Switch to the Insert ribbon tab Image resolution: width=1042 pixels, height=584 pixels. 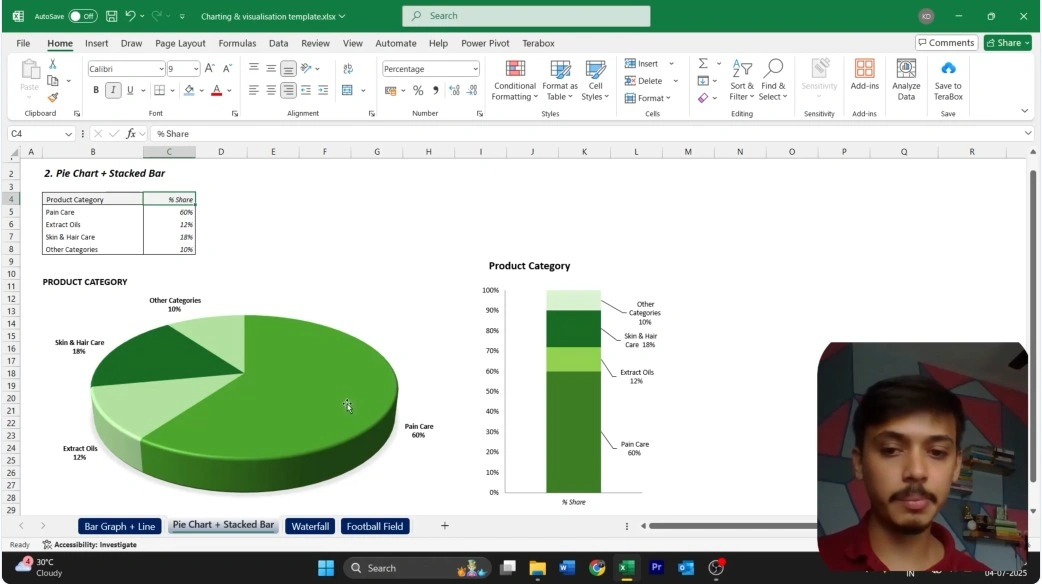coord(96,43)
